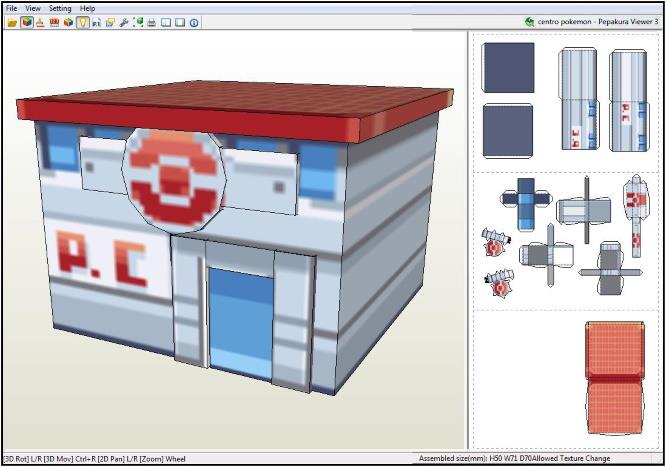Switch to split two-pane layout icon
The image size is (666, 467).
tap(166, 23)
